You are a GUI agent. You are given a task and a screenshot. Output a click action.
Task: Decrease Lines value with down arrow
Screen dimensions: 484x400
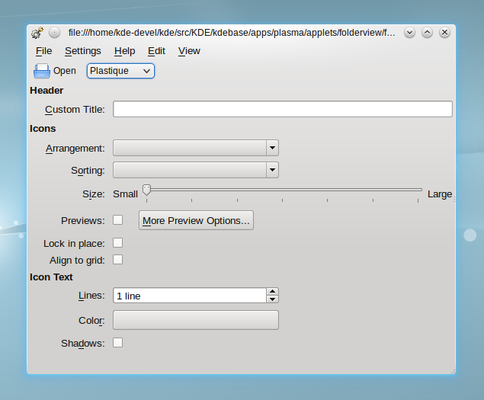272,299
